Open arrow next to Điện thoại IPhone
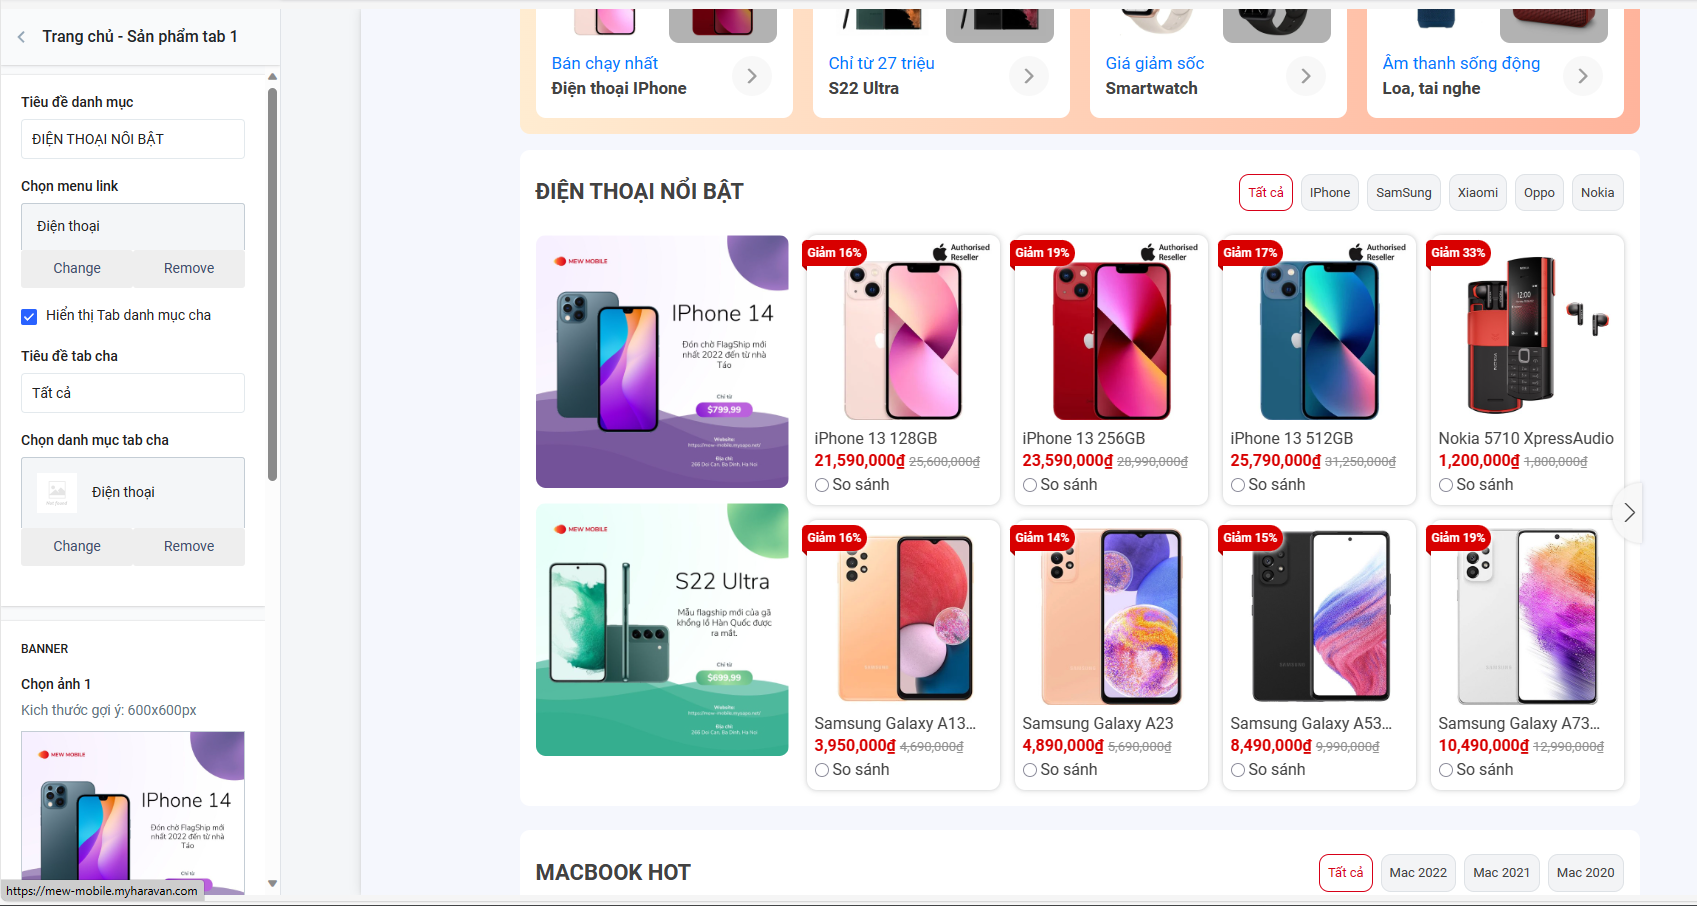The width and height of the screenshot is (1697, 906). pyautogui.click(x=752, y=76)
